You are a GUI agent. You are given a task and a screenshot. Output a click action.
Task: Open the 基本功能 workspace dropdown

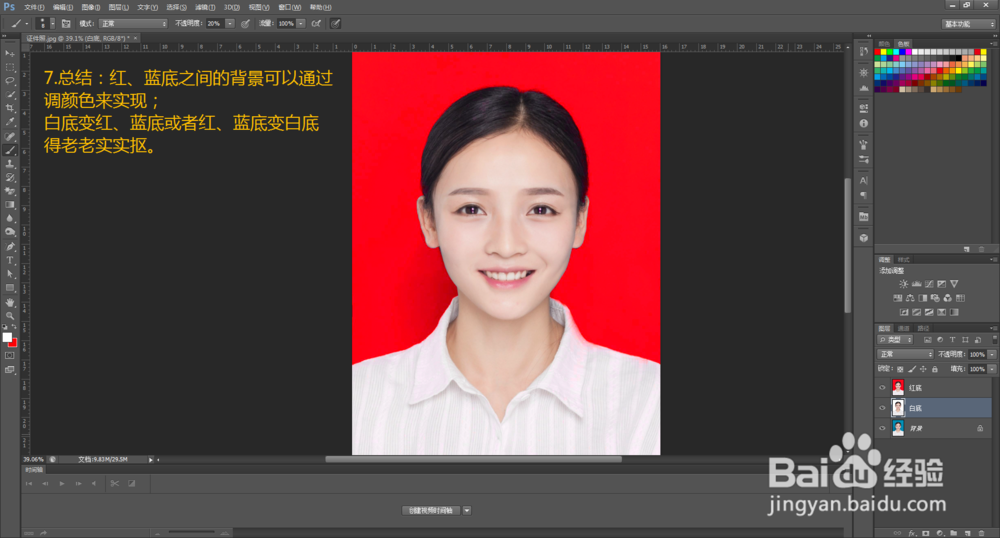tap(969, 24)
